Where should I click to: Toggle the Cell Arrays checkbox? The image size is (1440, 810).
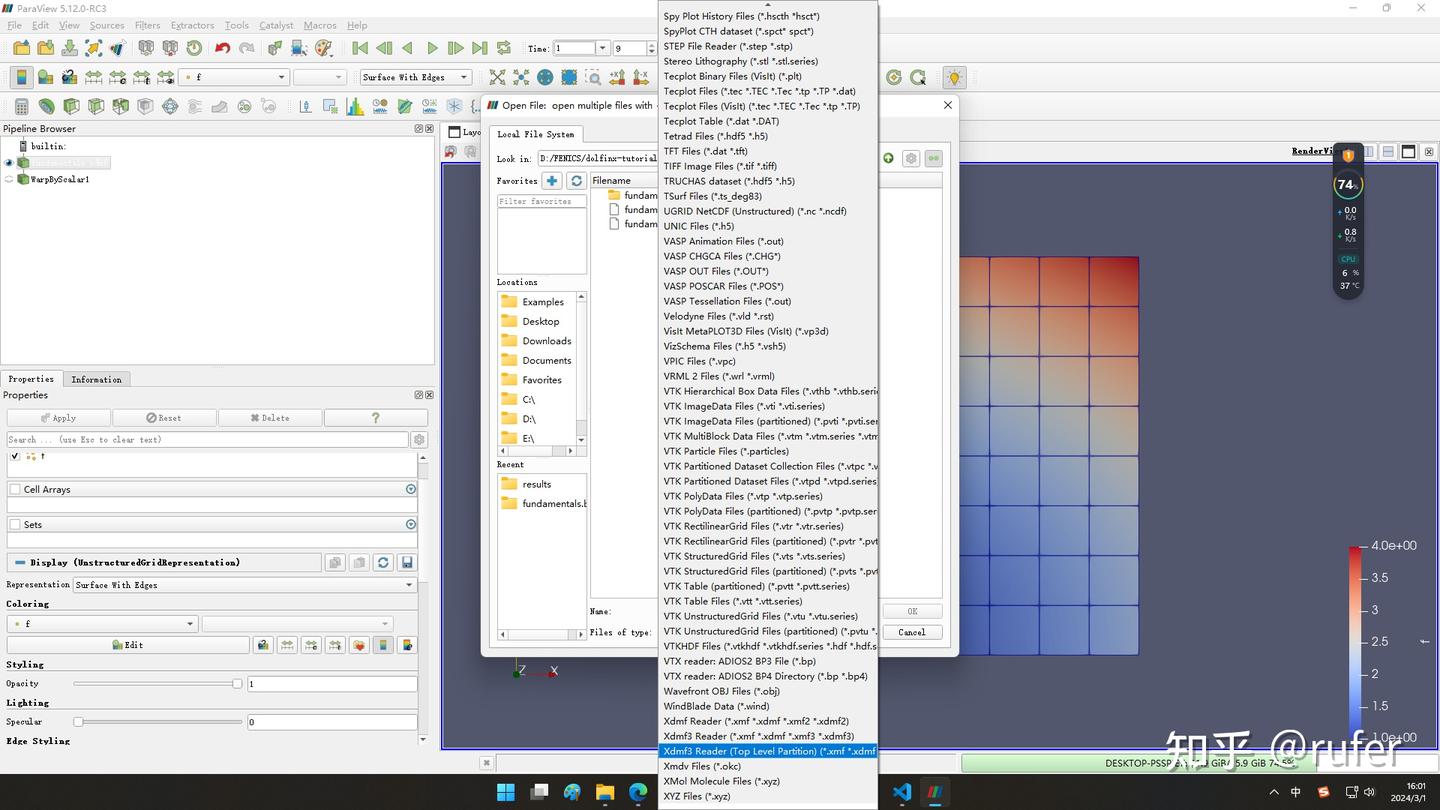click(x=15, y=490)
